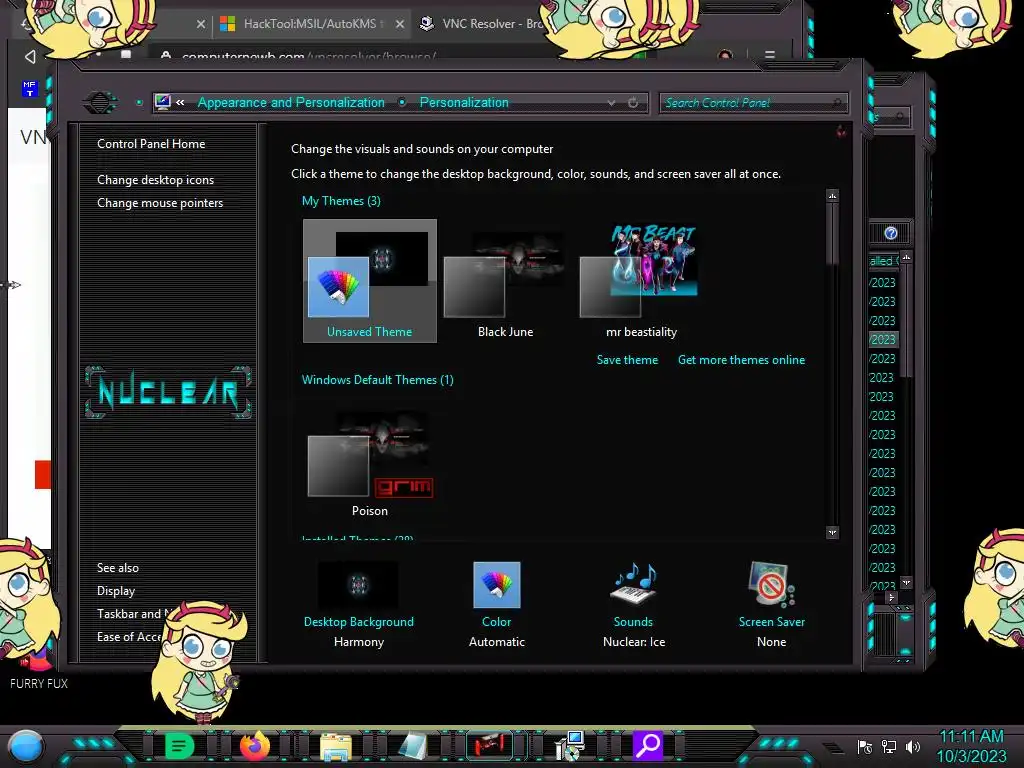1024x768 pixels.
Task: Apply the Poison default theme
Action: [x=370, y=464]
